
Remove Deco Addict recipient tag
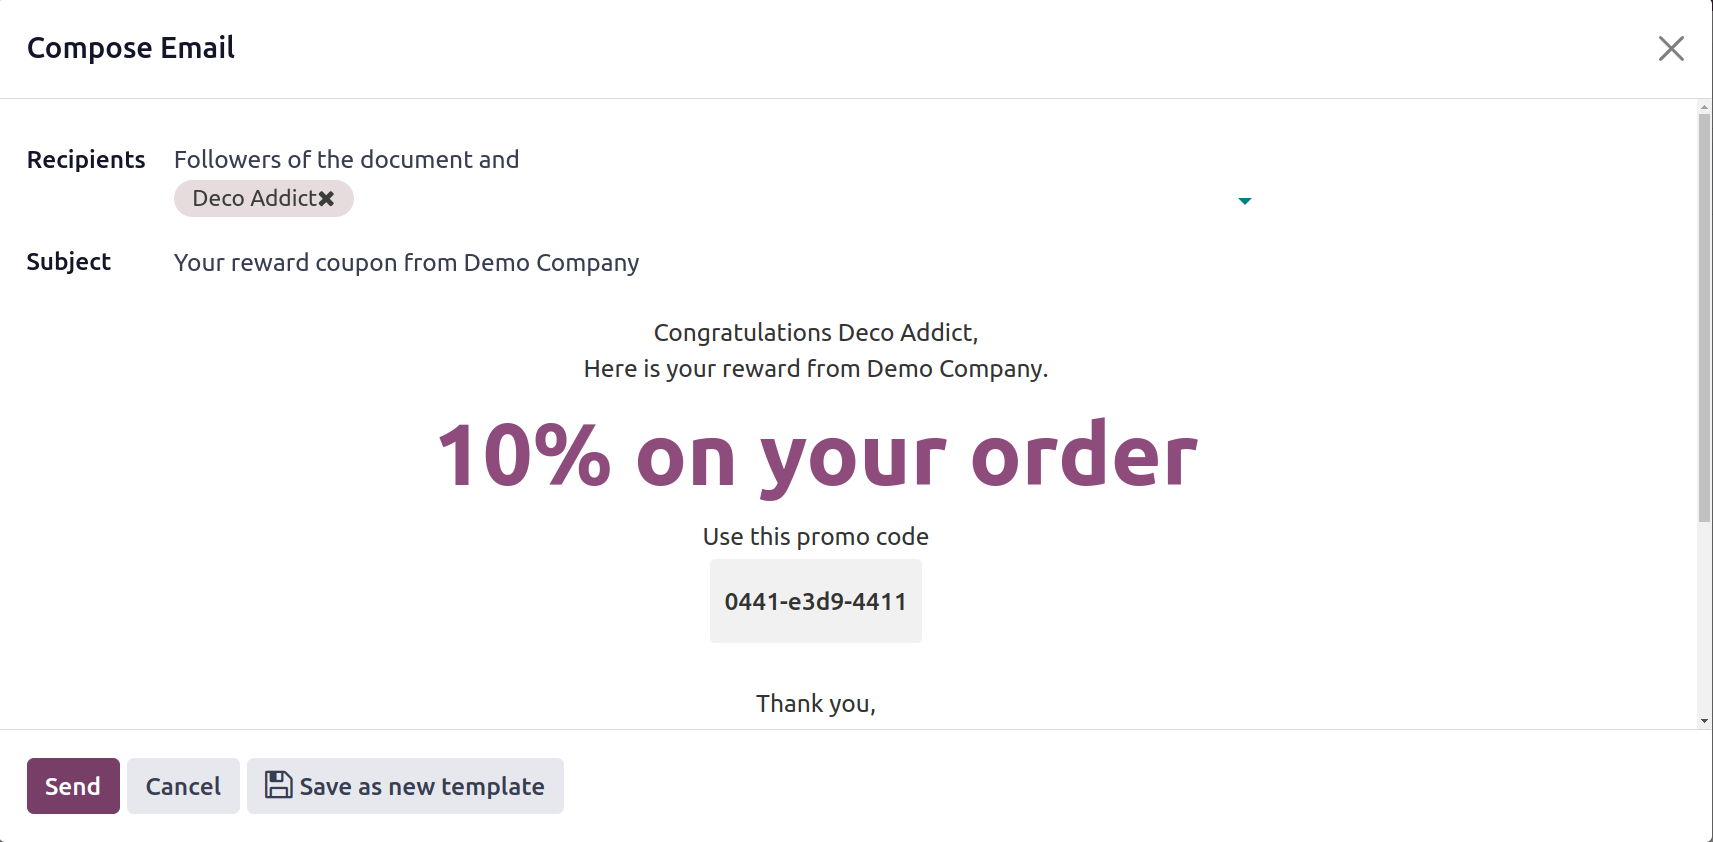[326, 199]
